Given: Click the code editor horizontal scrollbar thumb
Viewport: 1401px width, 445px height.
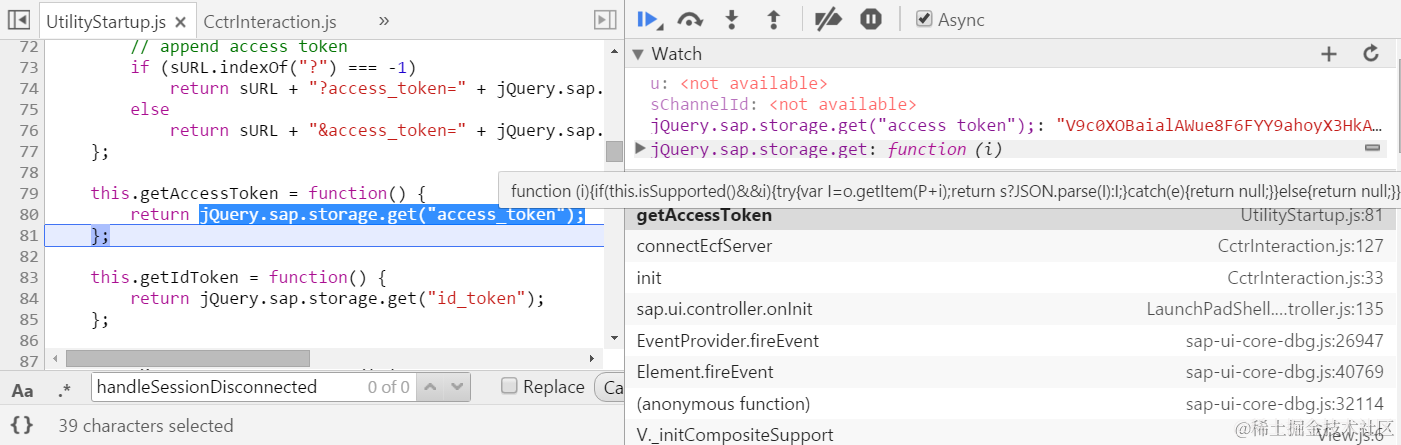Looking at the screenshot, I should click(188, 358).
